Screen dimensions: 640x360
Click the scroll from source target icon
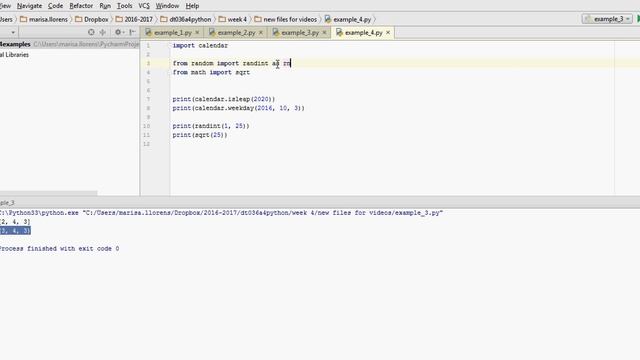coord(91,32)
